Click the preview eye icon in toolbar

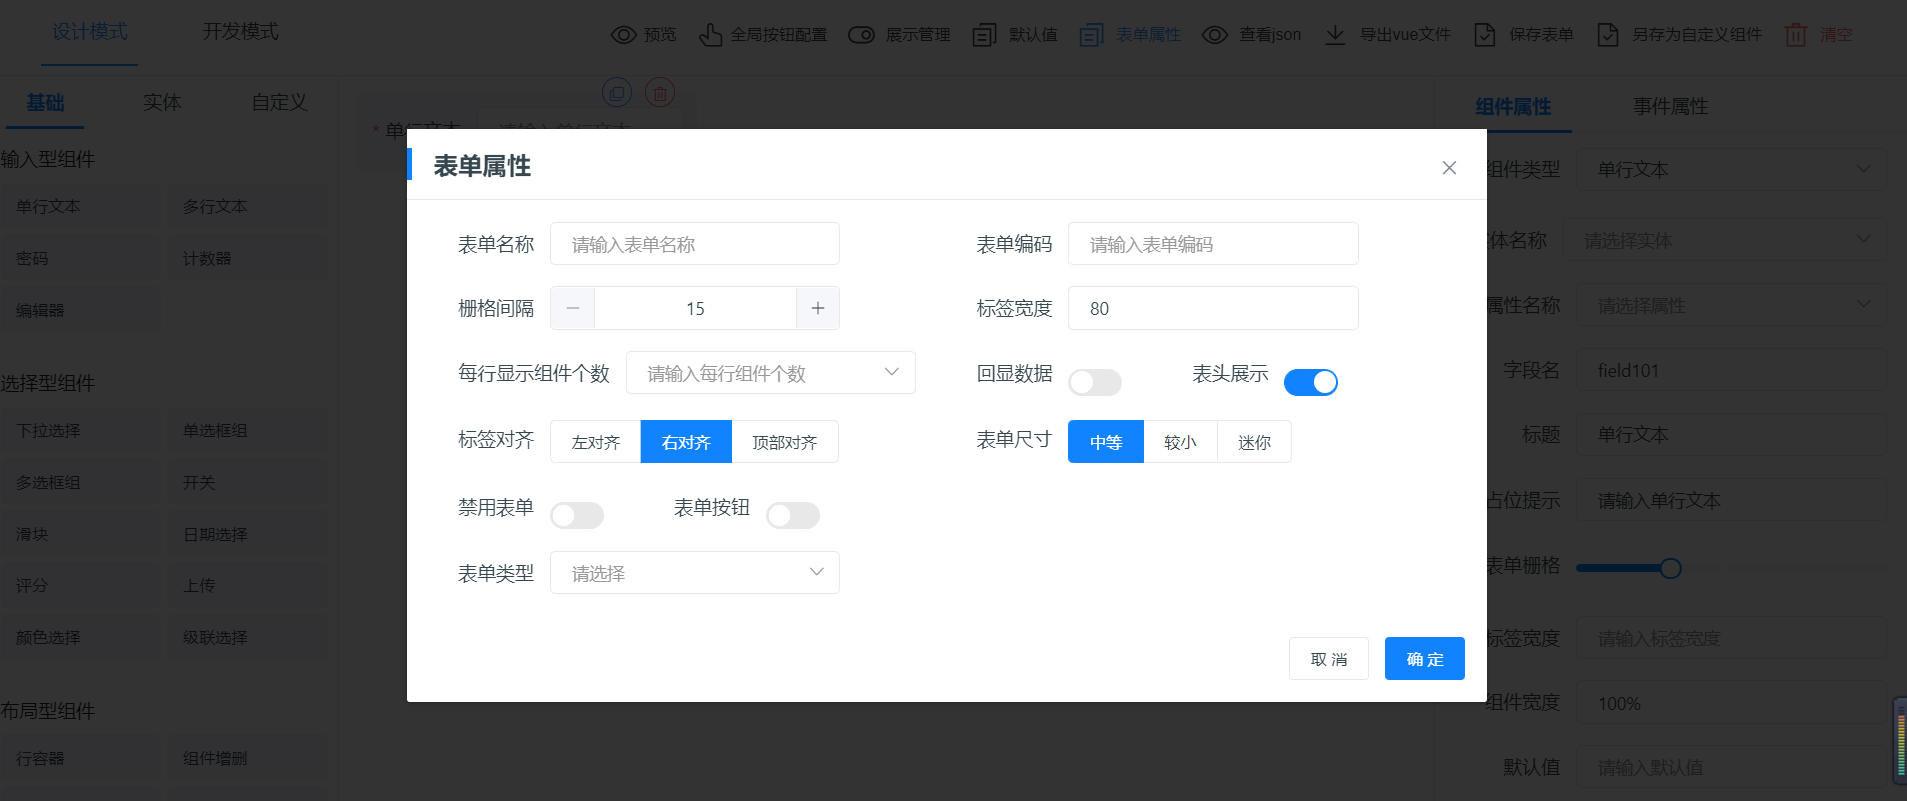[623, 35]
